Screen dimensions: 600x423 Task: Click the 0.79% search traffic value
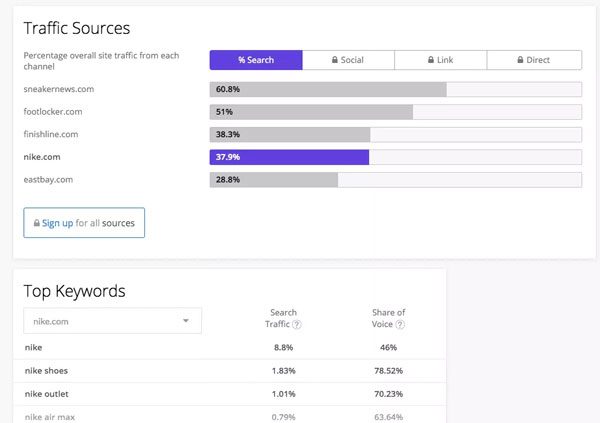tap(284, 417)
